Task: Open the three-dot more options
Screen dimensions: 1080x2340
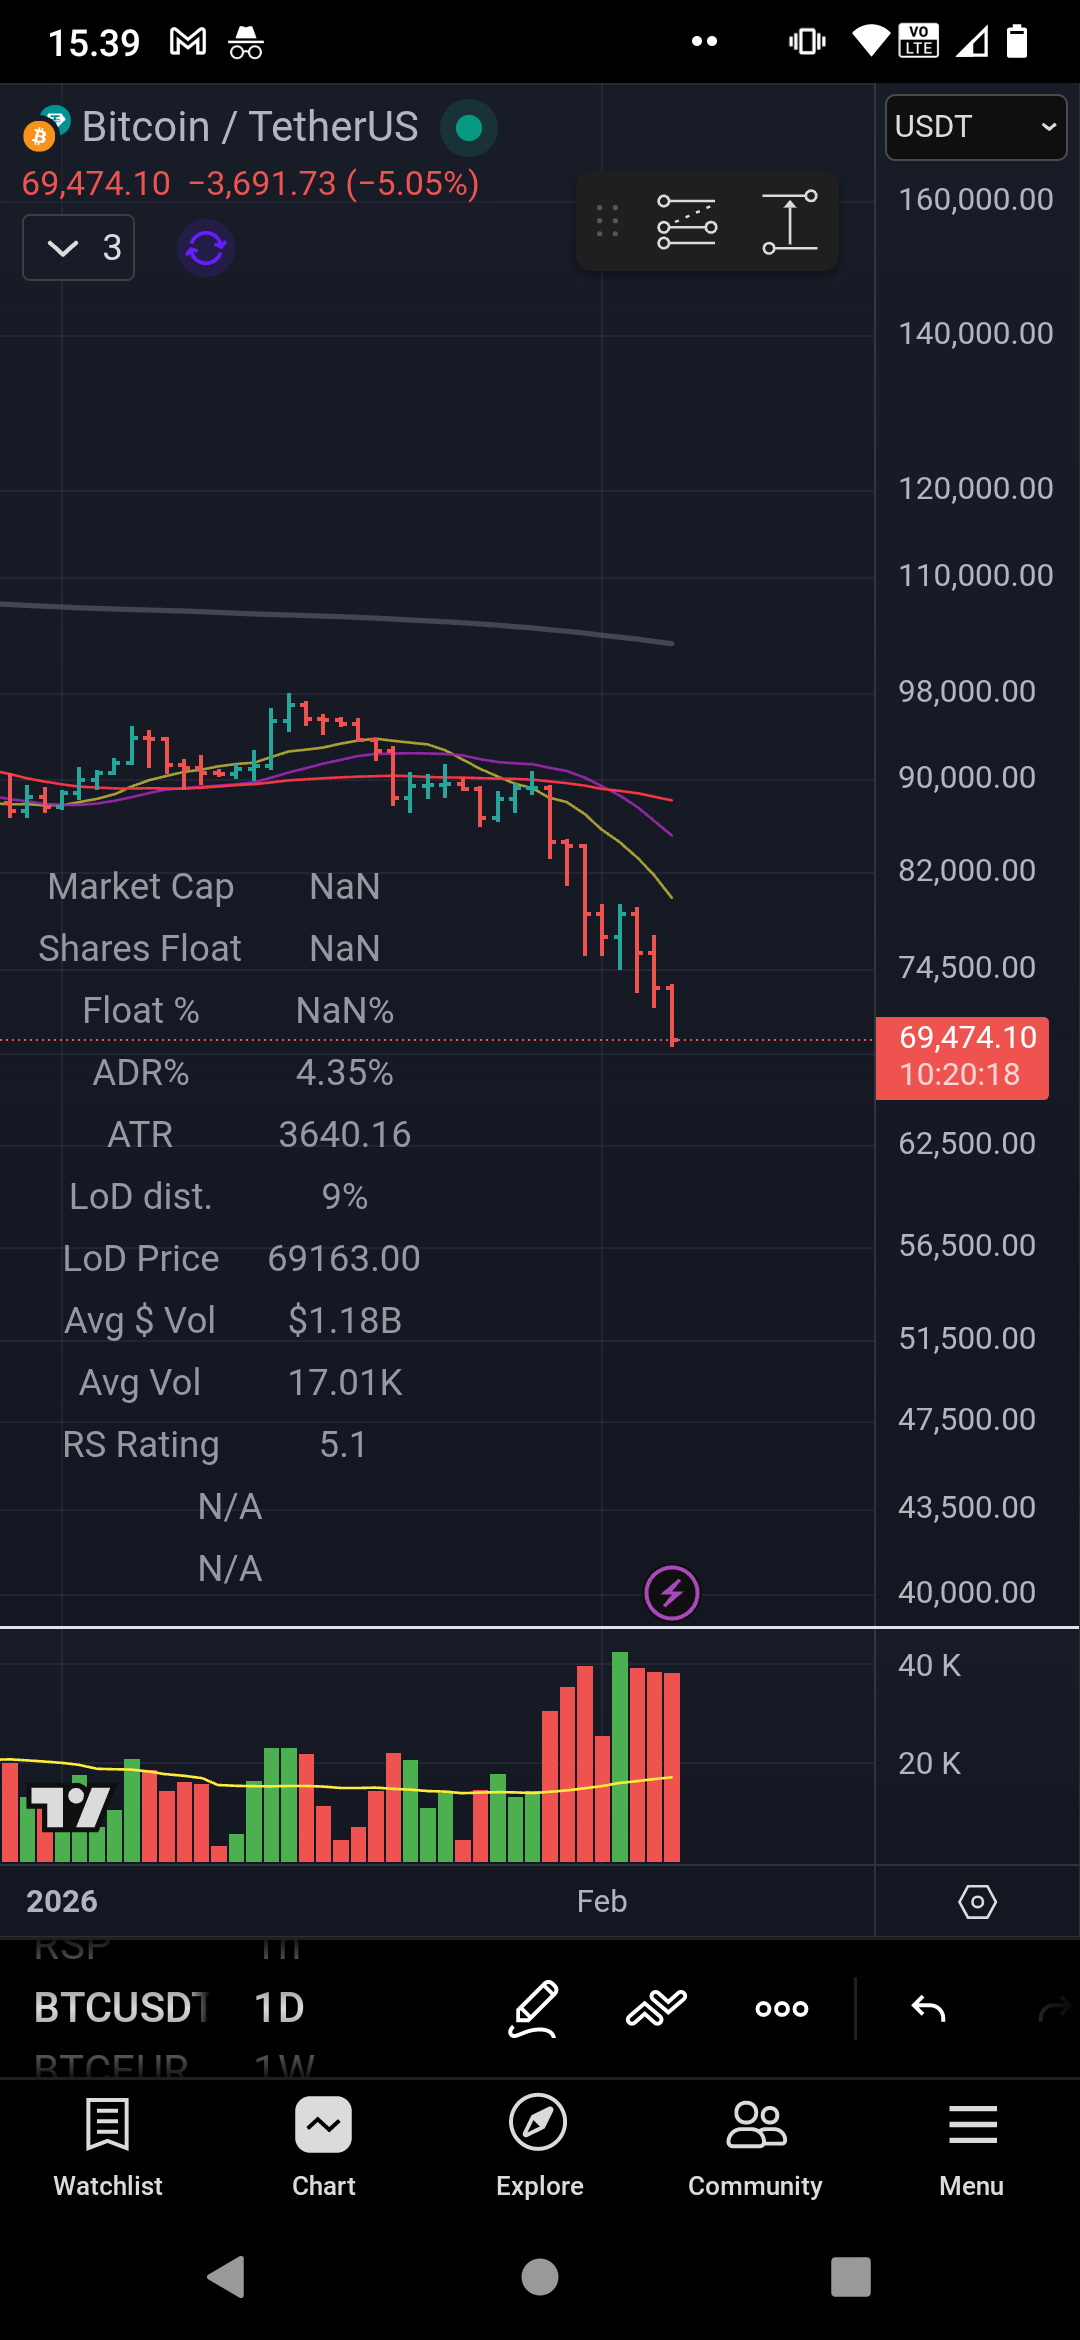Action: (x=782, y=2008)
